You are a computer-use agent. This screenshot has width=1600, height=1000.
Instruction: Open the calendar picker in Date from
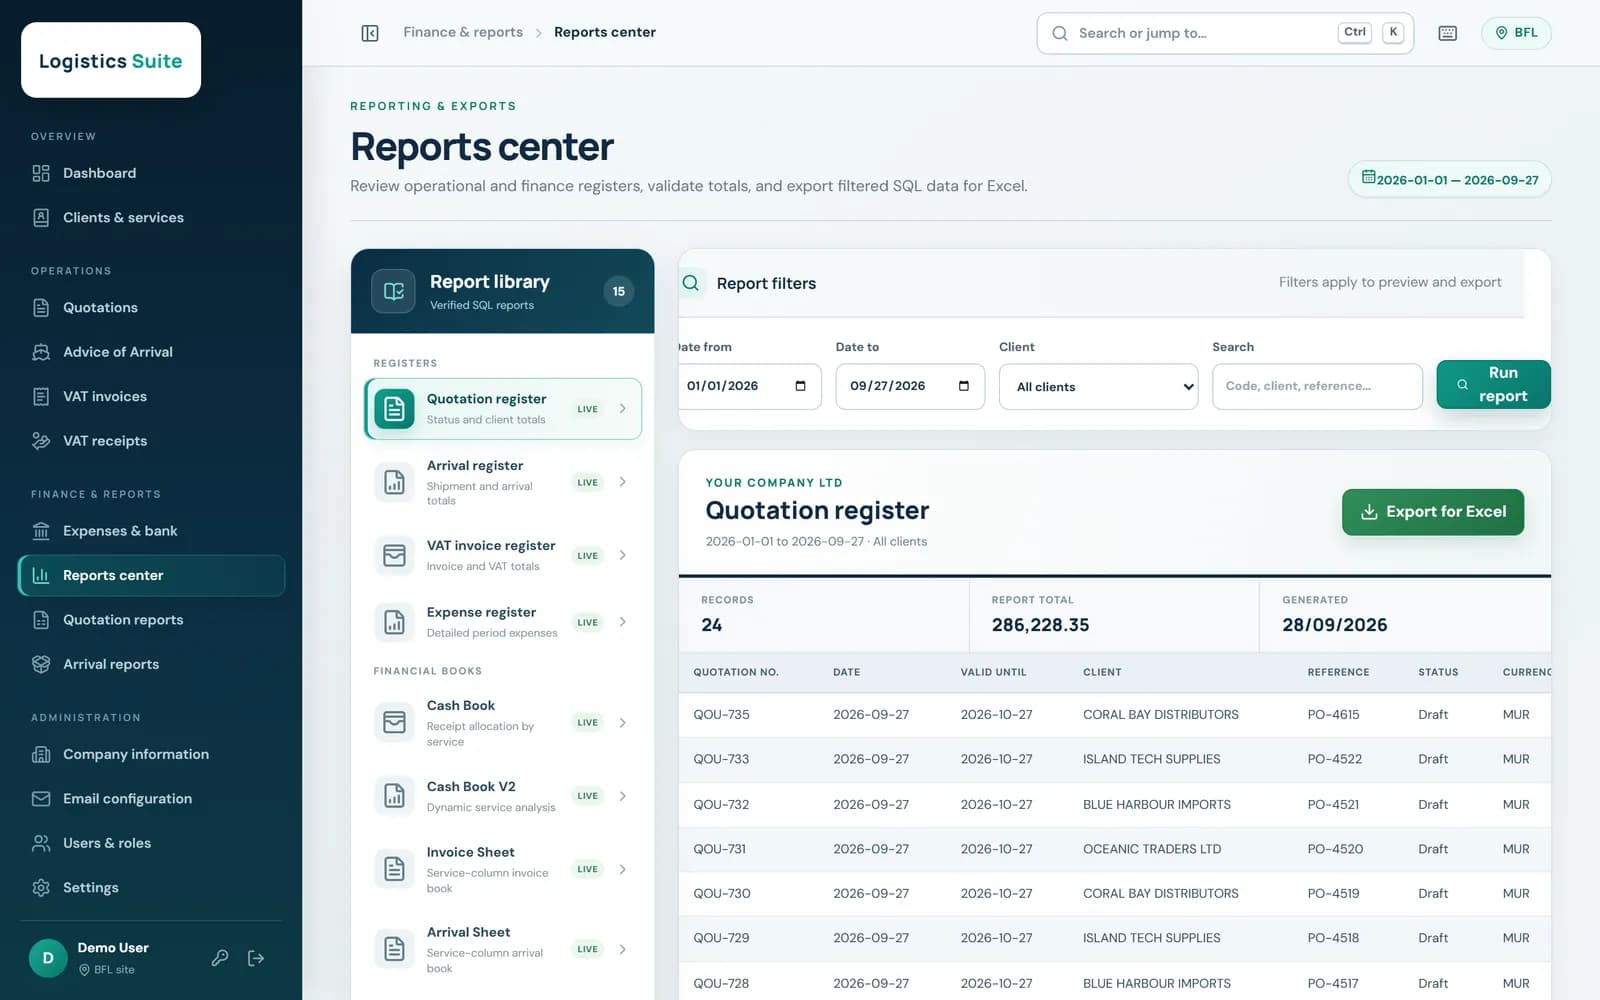point(800,386)
